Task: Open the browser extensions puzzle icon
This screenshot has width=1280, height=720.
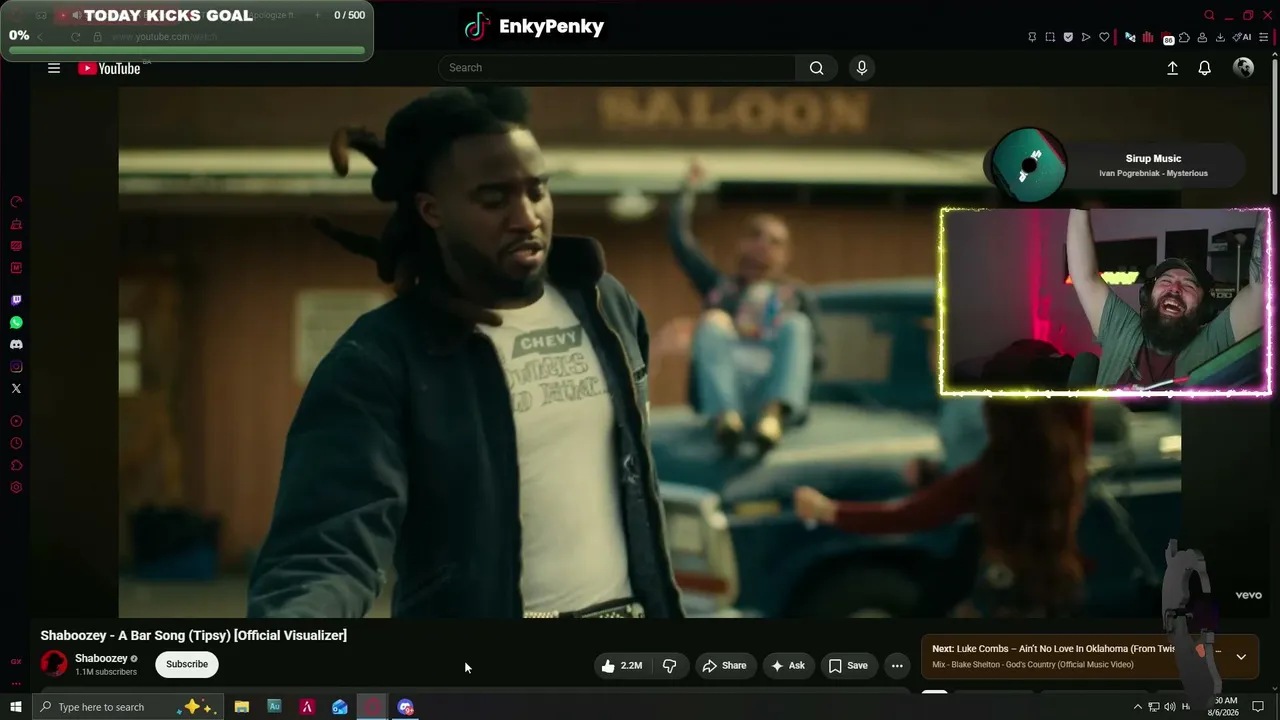Action: tap(1184, 37)
